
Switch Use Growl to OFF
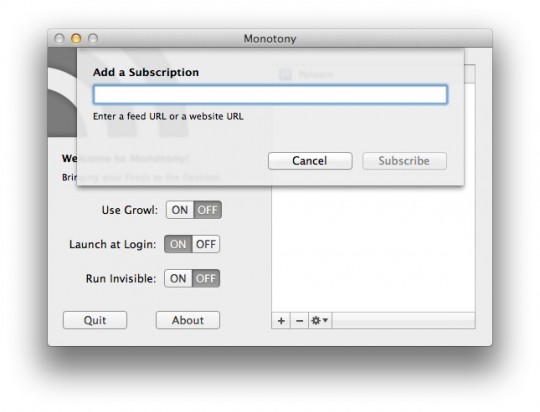[207, 210]
